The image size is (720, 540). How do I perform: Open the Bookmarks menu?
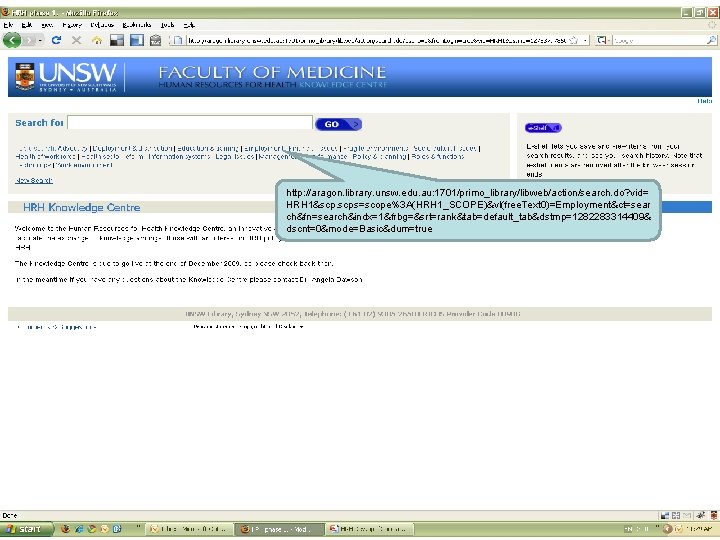point(137,25)
